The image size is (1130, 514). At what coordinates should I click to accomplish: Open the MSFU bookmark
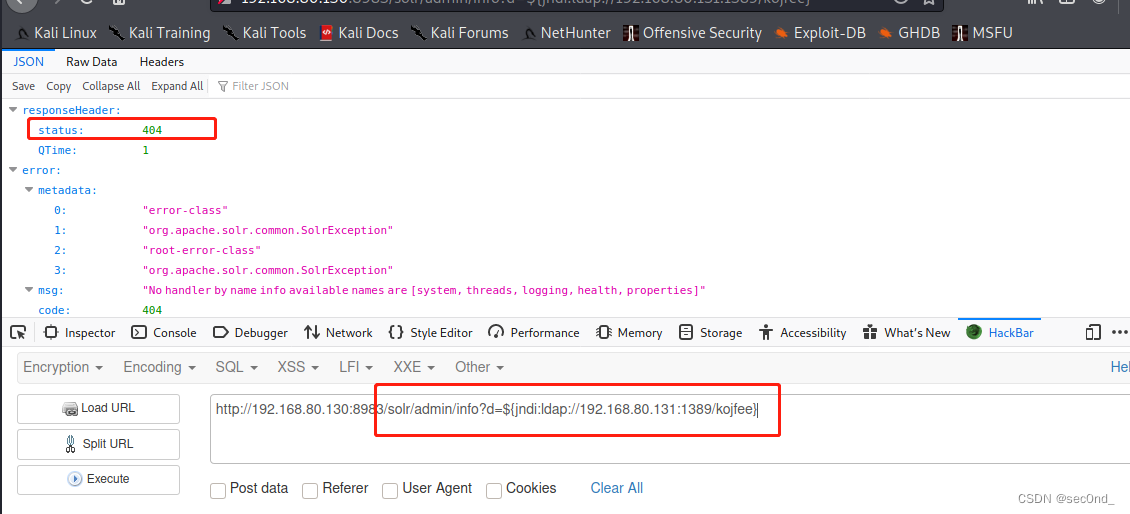pos(982,32)
